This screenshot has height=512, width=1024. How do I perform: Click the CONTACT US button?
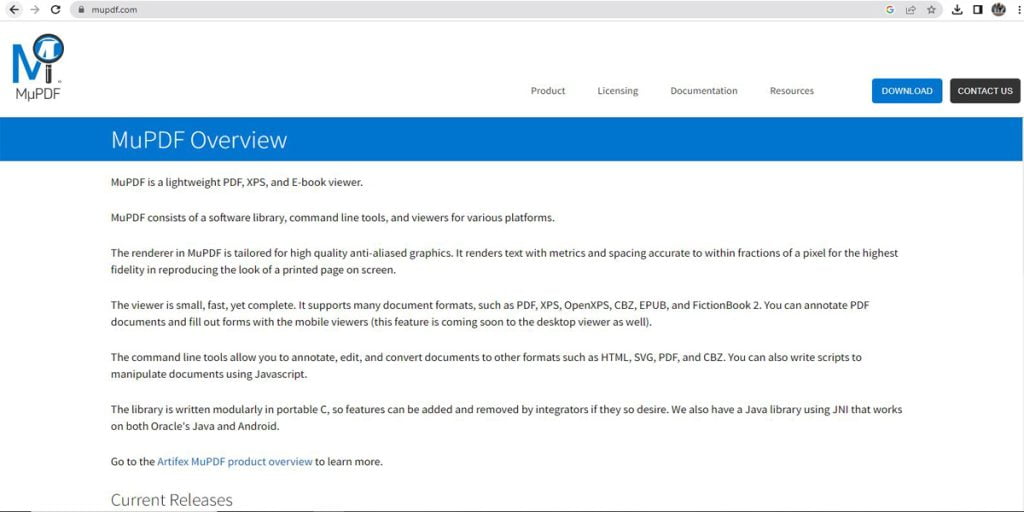[x=985, y=91]
